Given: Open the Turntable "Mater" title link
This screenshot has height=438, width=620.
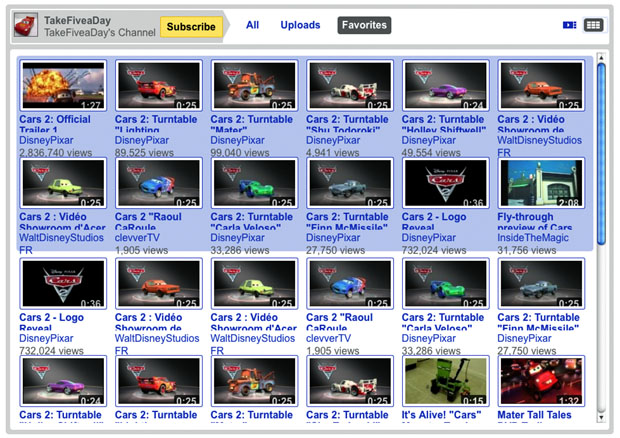Looking at the screenshot, I should [251, 124].
